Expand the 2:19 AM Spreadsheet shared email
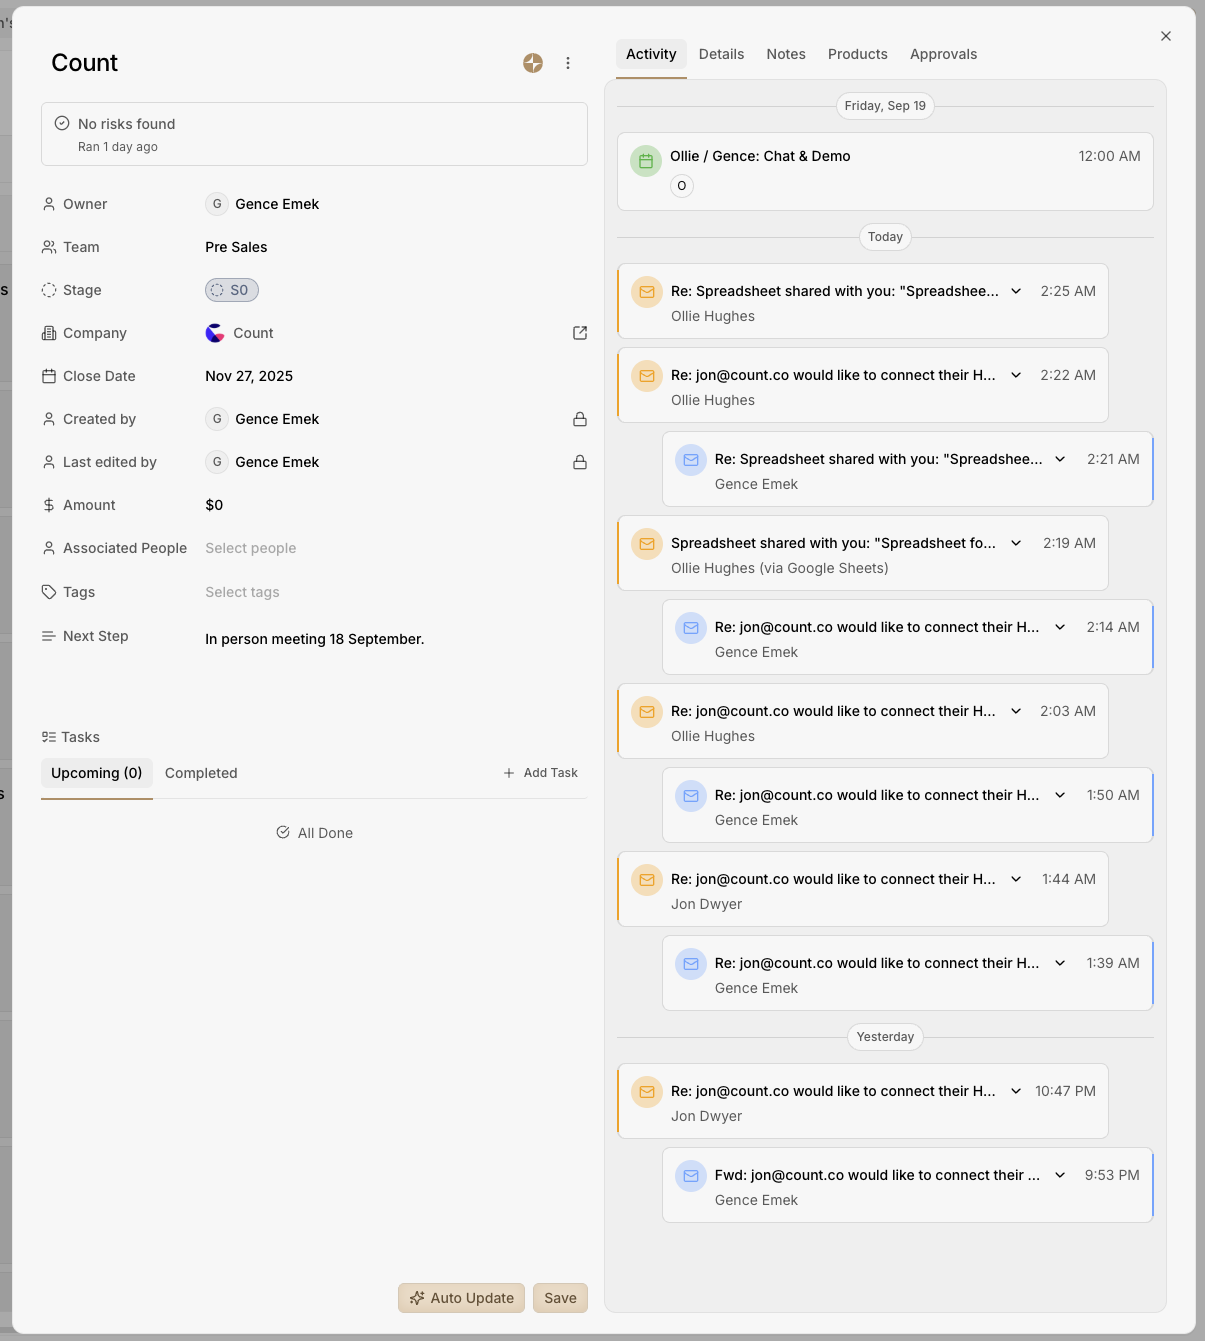 point(1016,543)
